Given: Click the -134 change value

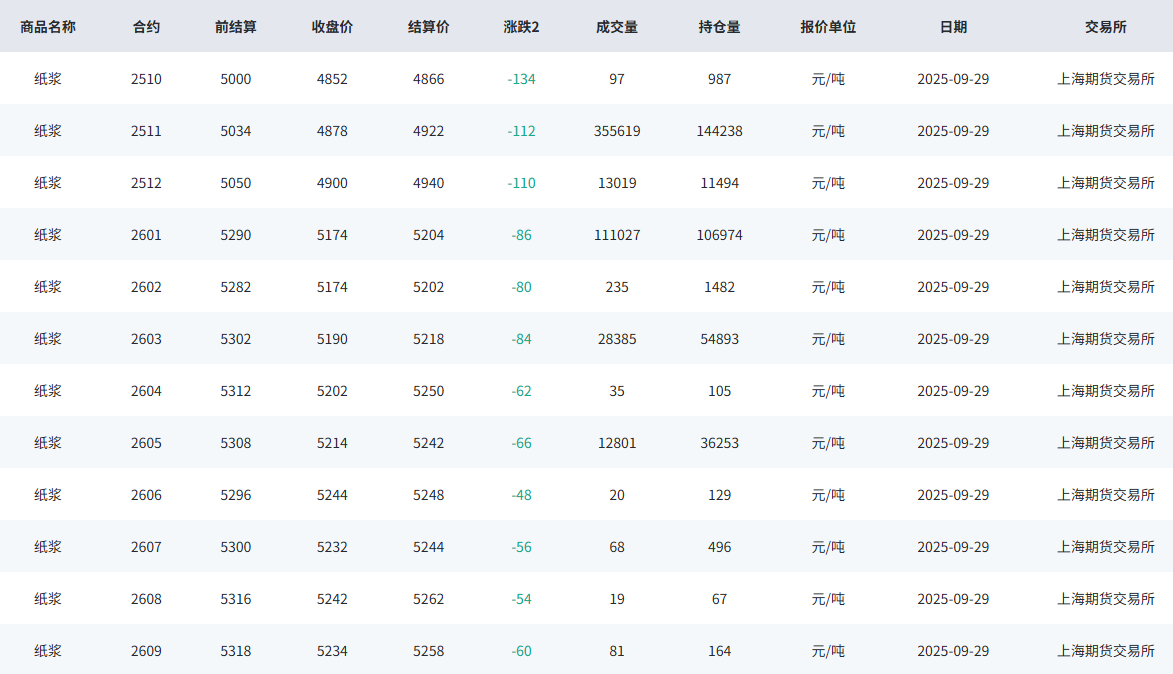Looking at the screenshot, I should 521,79.
